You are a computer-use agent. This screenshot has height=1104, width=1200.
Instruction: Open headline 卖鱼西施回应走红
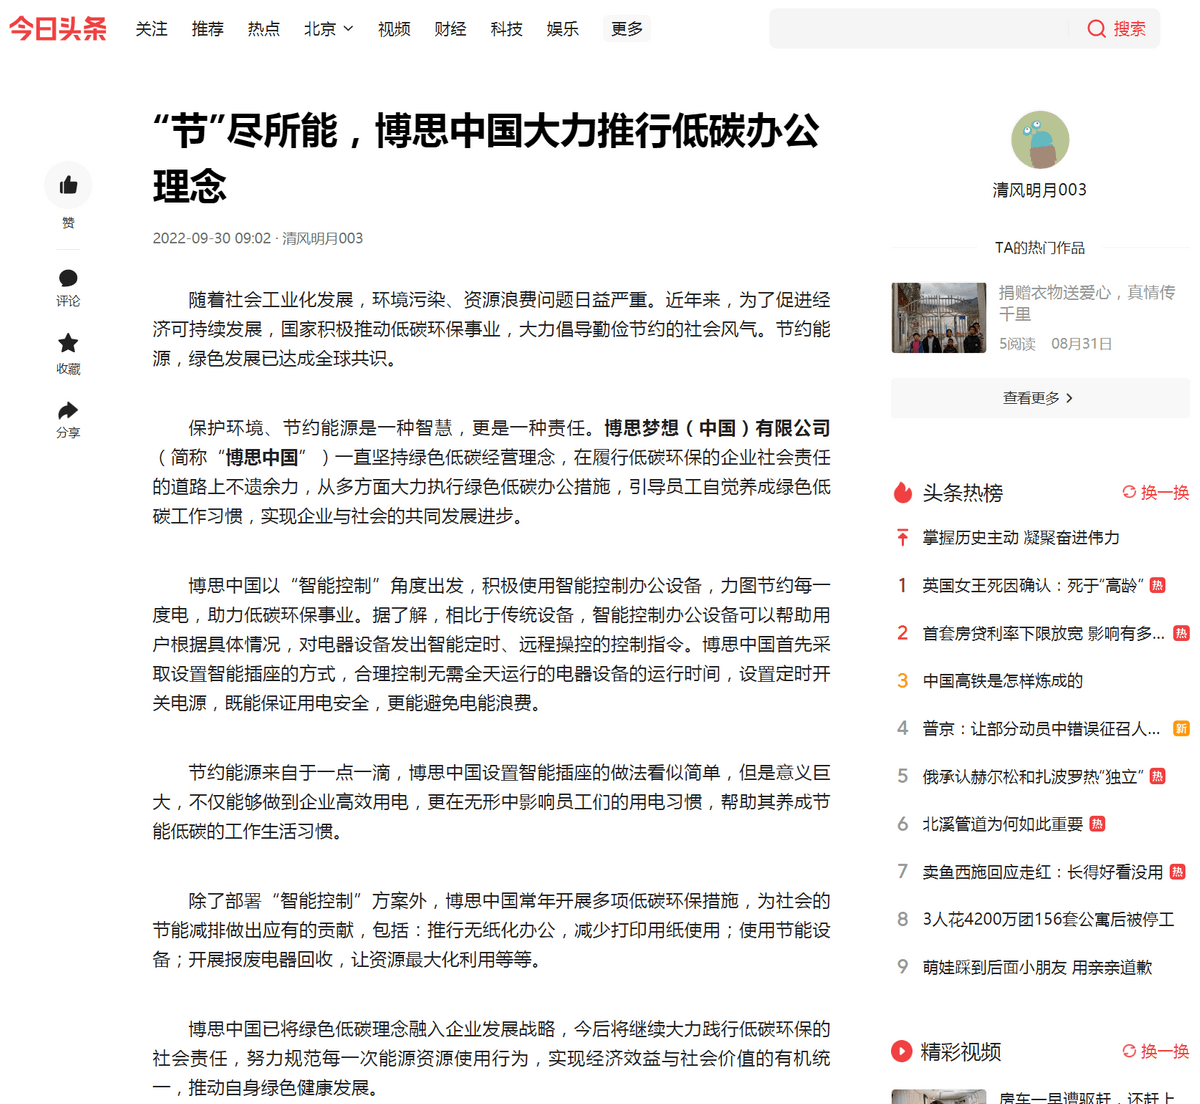coord(1043,872)
